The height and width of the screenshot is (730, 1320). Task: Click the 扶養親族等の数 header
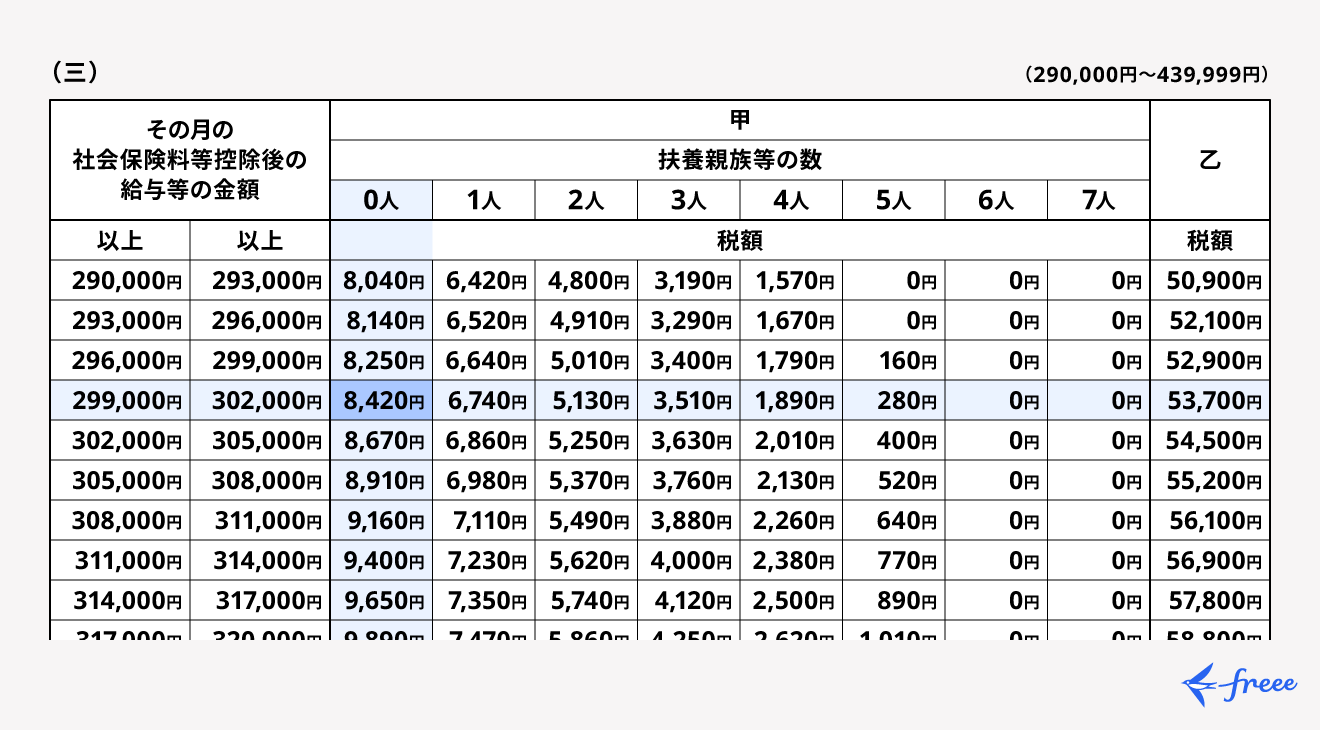[x=740, y=160]
